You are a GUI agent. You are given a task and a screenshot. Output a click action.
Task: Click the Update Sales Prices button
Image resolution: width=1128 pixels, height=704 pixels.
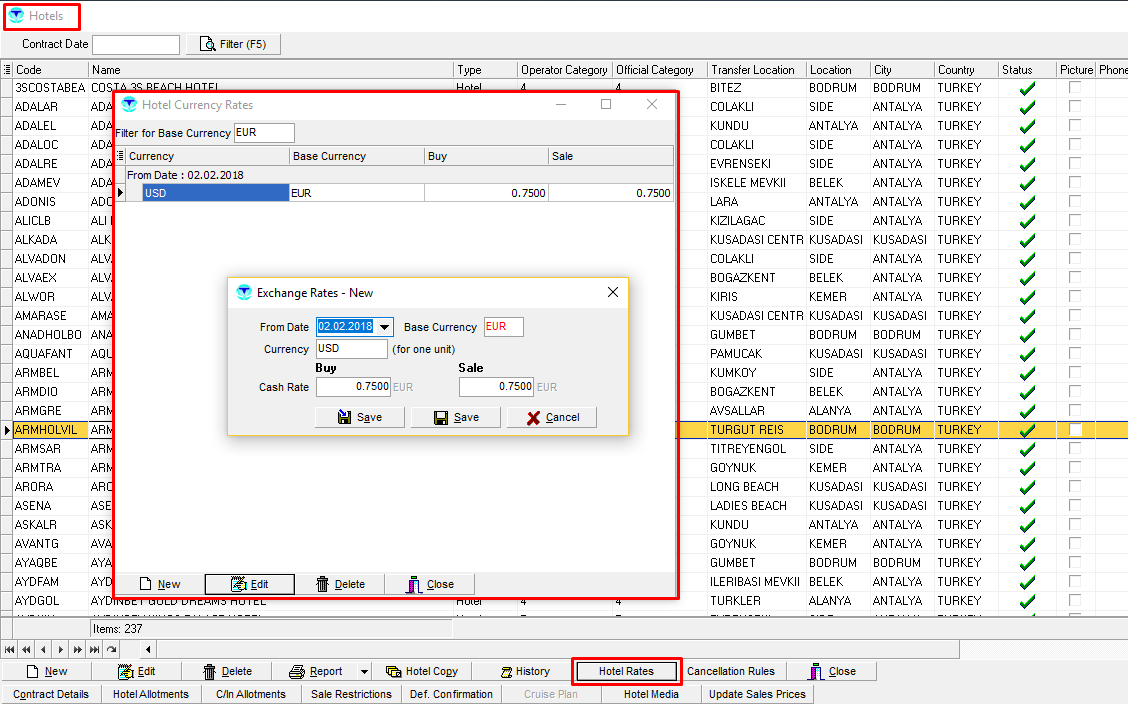click(757, 694)
